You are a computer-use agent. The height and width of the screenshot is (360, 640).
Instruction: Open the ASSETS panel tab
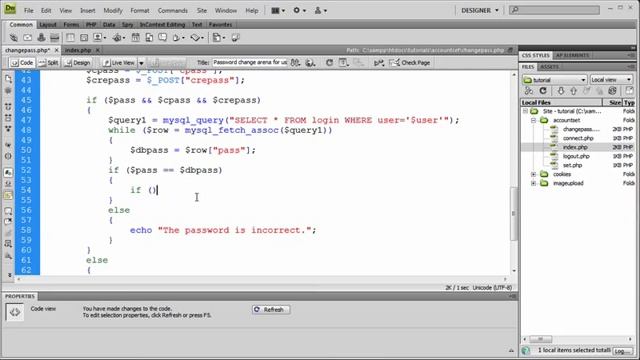[x=549, y=67]
